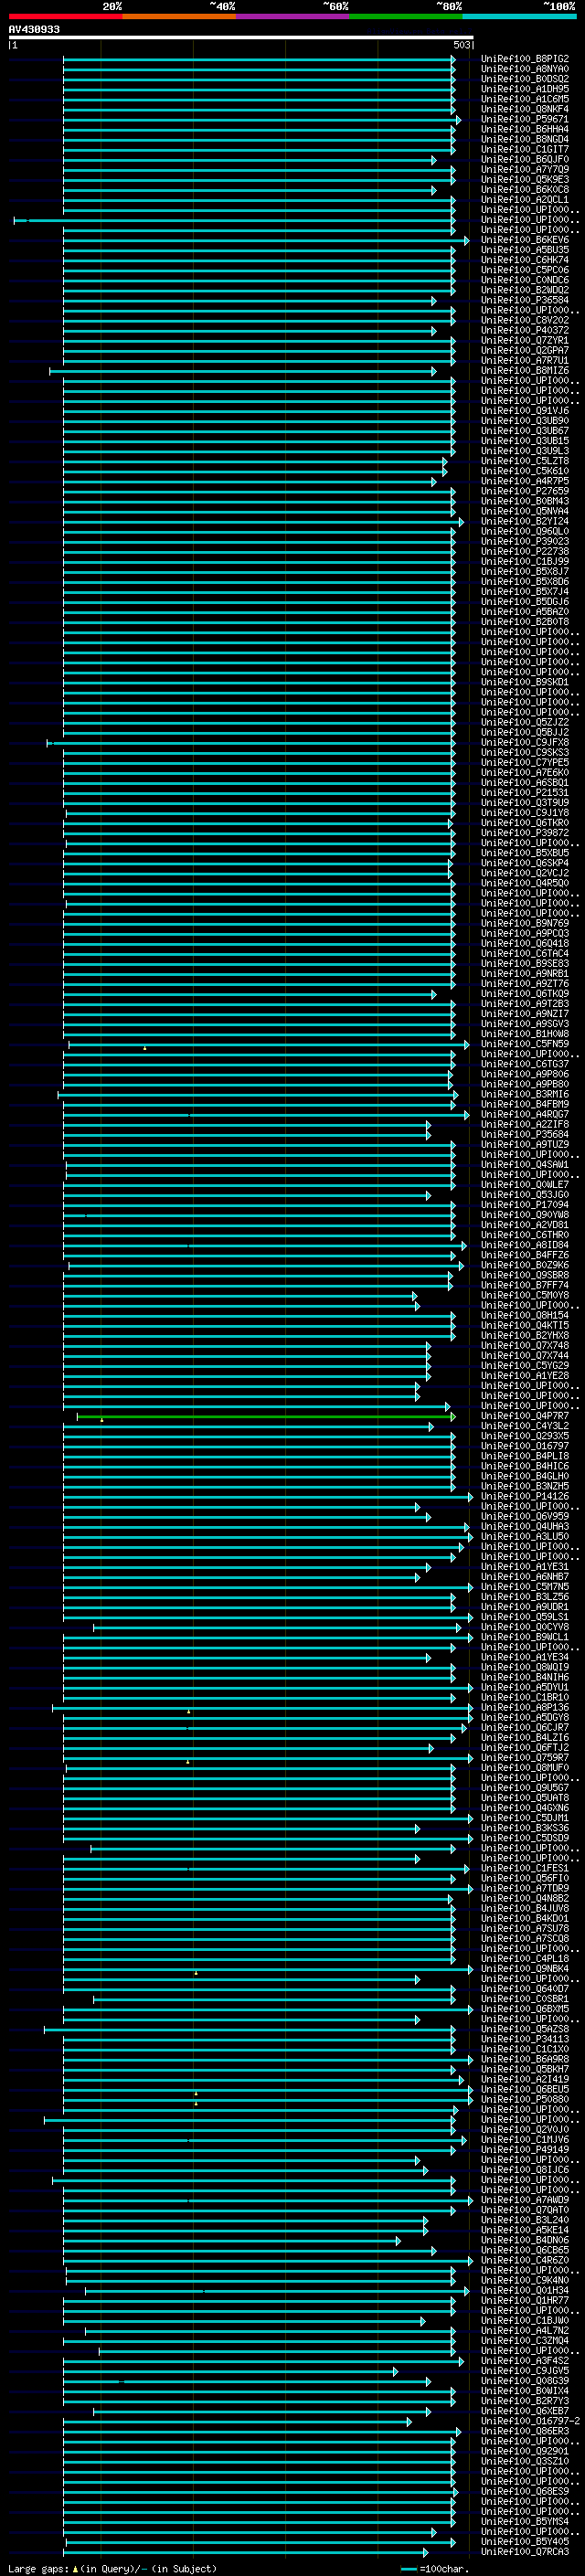Click hit label UniRef100_C5DJM1
Image resolution: width=585 pixels, height=2576 pixels.
point(524,1818)
